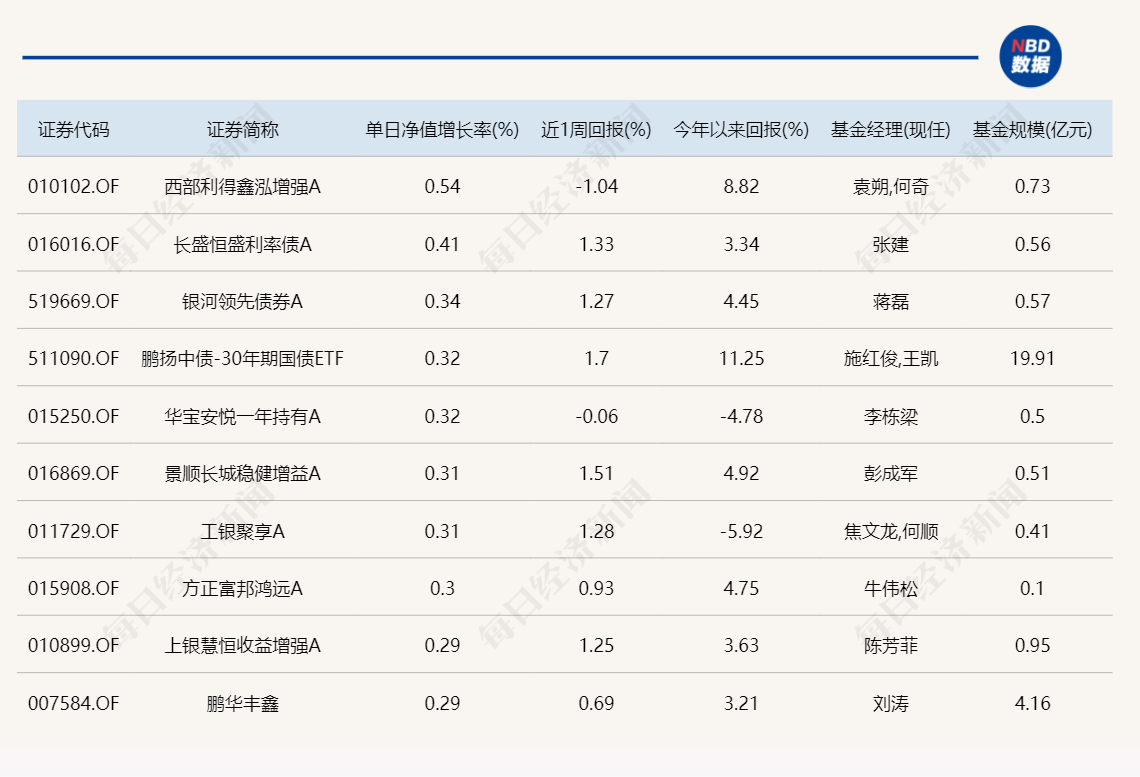Click weekly return 1.7
1140x777 pixels.
pos(596,358)
